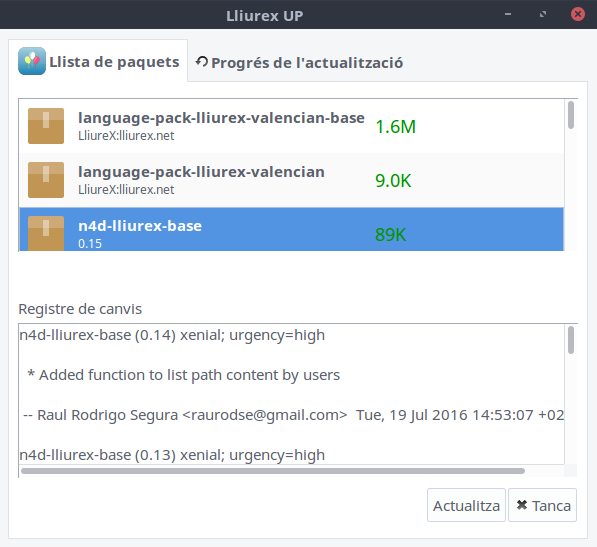Start the update with Actualitza button

point(466,505)
